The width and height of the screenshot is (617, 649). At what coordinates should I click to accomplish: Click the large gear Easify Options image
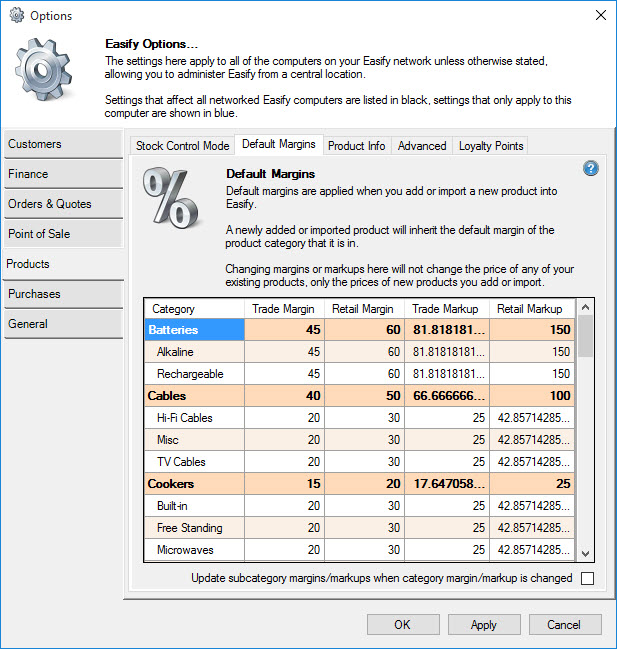coord(43,69)
